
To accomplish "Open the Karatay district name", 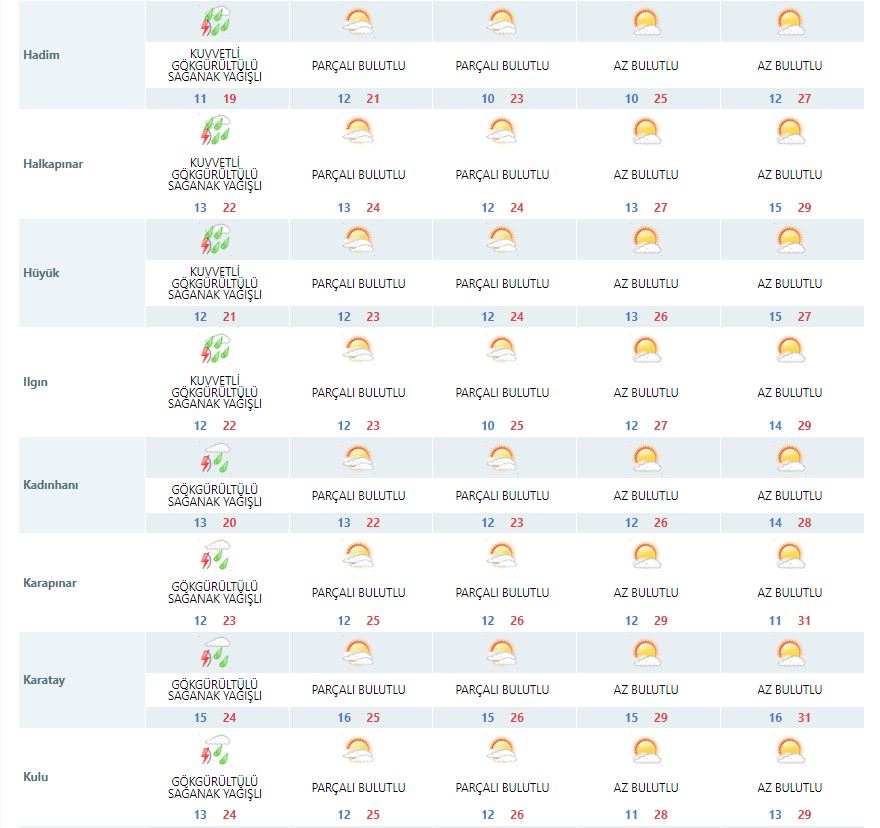I will (43, 680).
